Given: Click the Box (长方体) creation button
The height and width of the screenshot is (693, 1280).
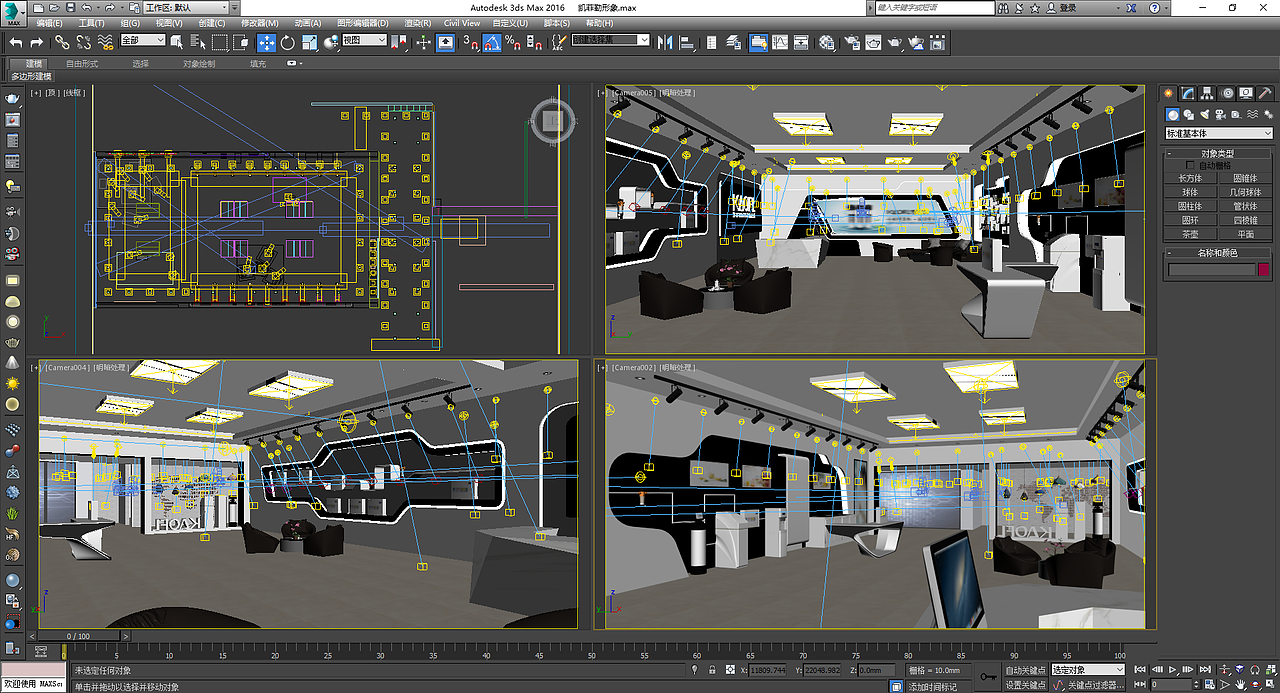Looking at the screenshot, I should pyautogui.click(x=1191, y=178).
